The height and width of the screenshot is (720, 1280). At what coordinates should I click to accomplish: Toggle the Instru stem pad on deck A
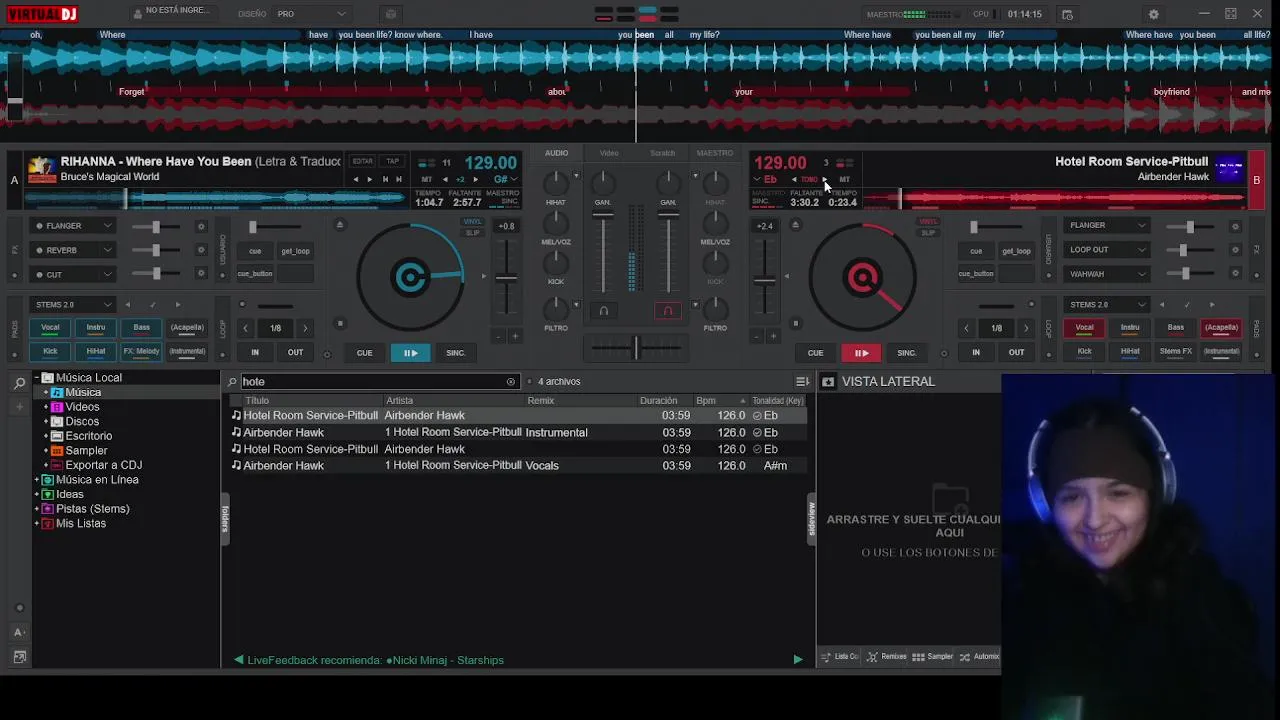pos(96,327)
